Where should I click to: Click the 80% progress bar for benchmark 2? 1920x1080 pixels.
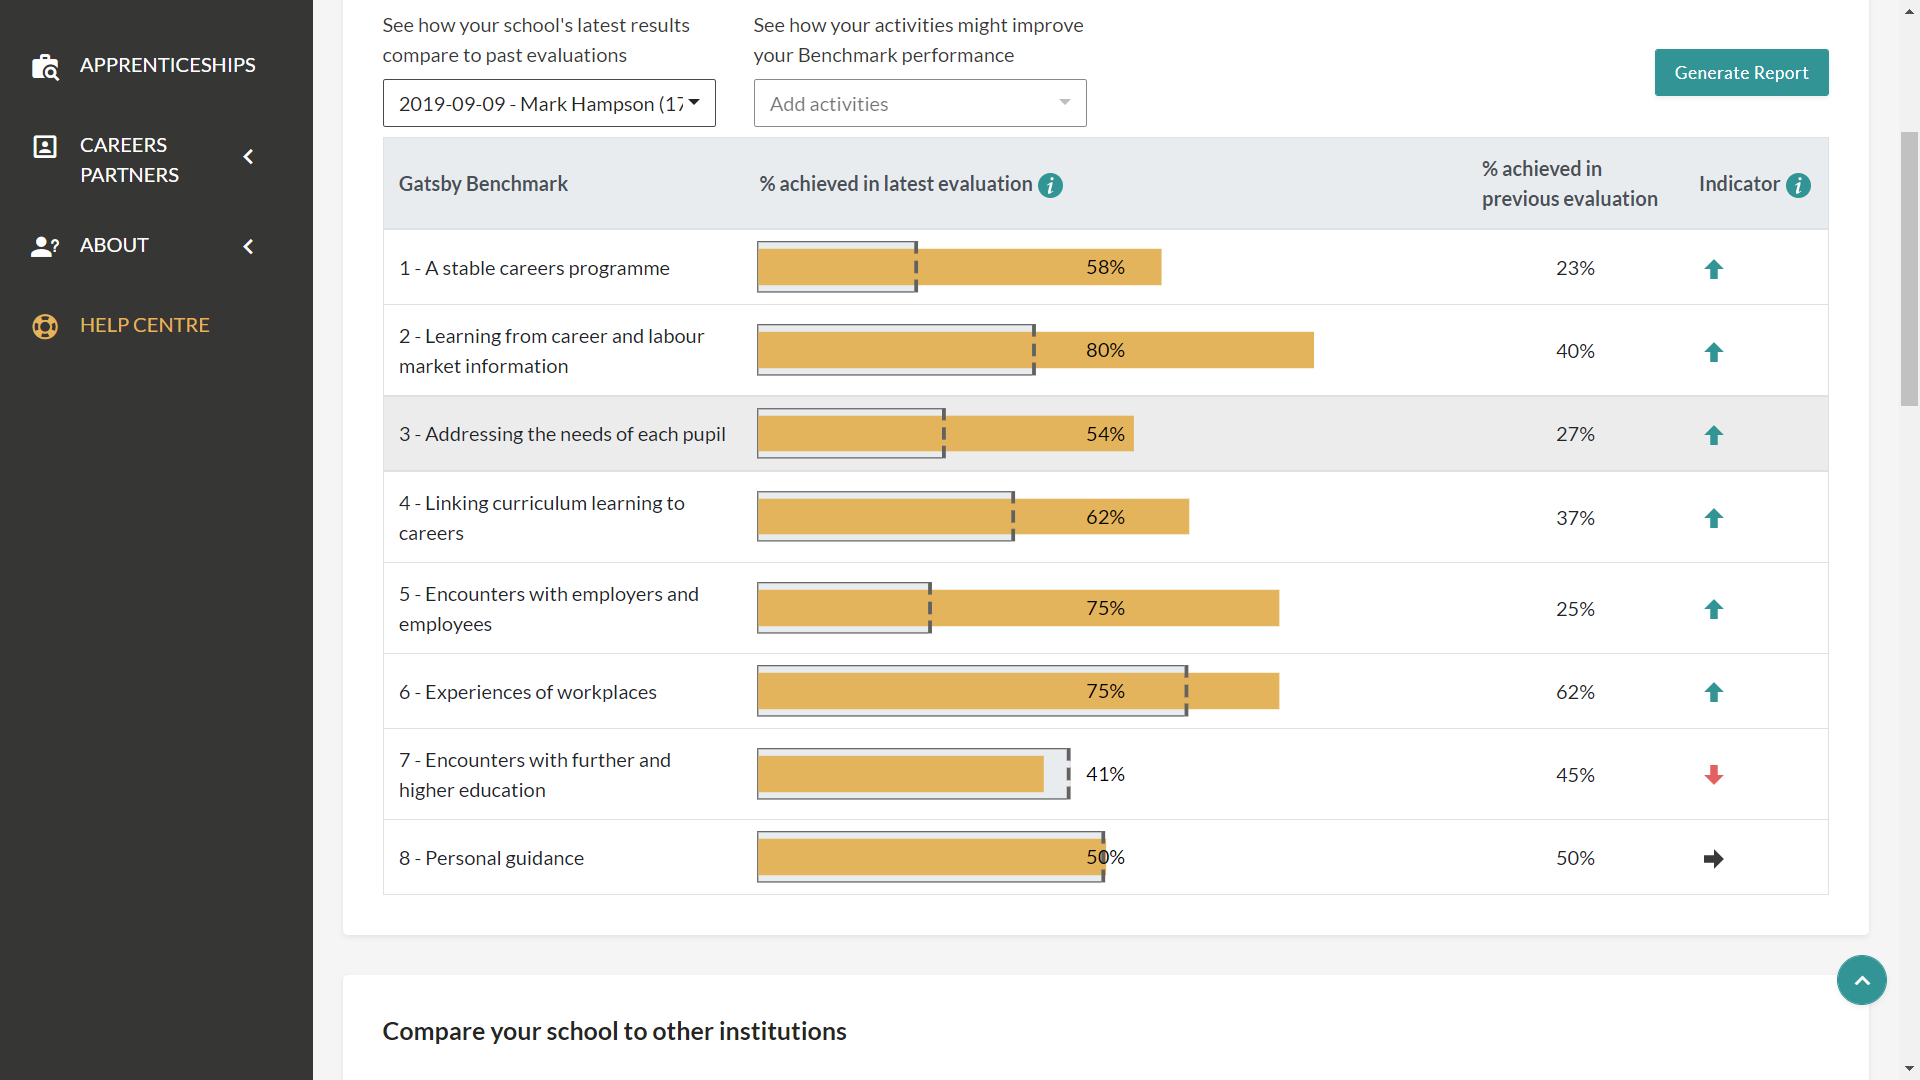(x=1034, y=350)
